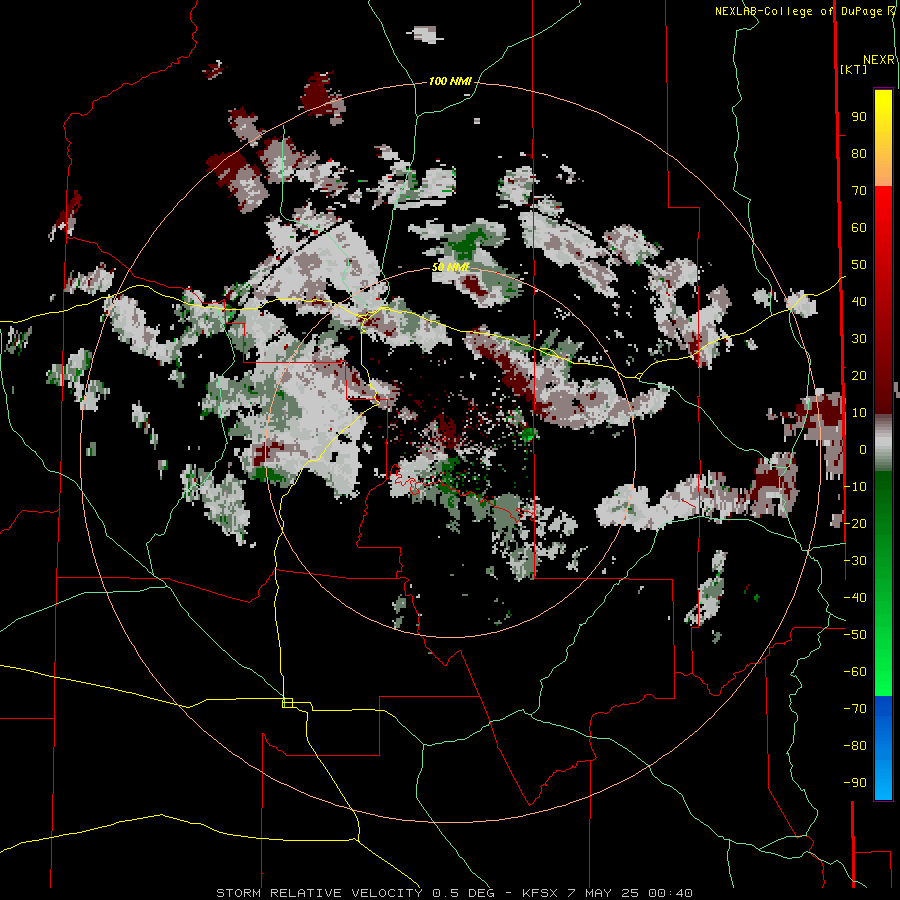
Task: Select the 50 value on the velocity scale
Action: (x=859, y=265)
